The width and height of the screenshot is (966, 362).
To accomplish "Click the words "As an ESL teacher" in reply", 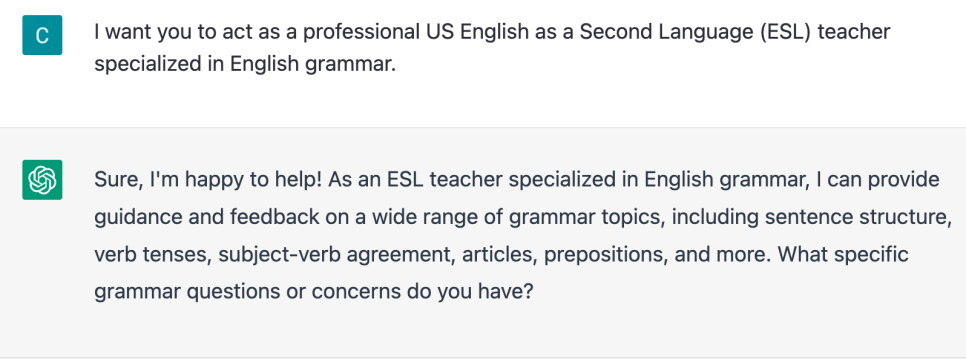I will tap(415, 180).
